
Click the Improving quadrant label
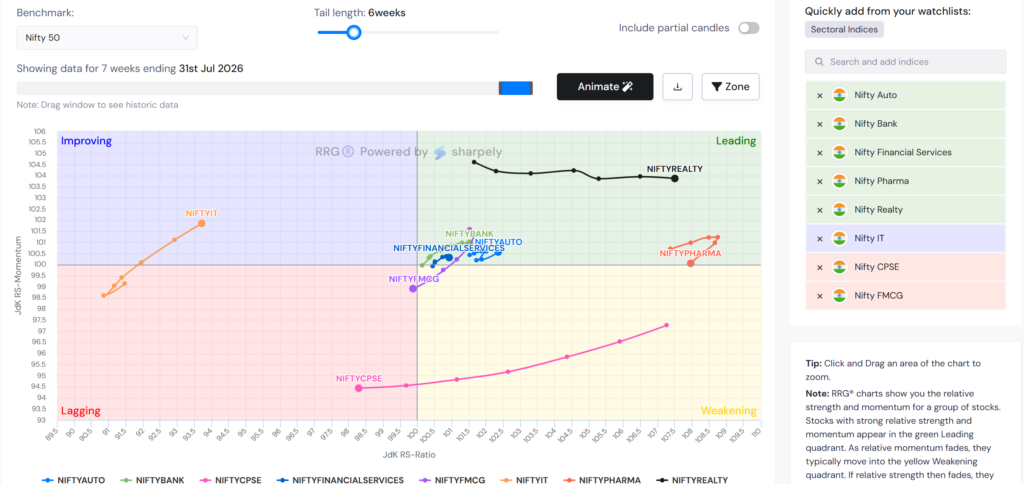(x=86, y=141)
